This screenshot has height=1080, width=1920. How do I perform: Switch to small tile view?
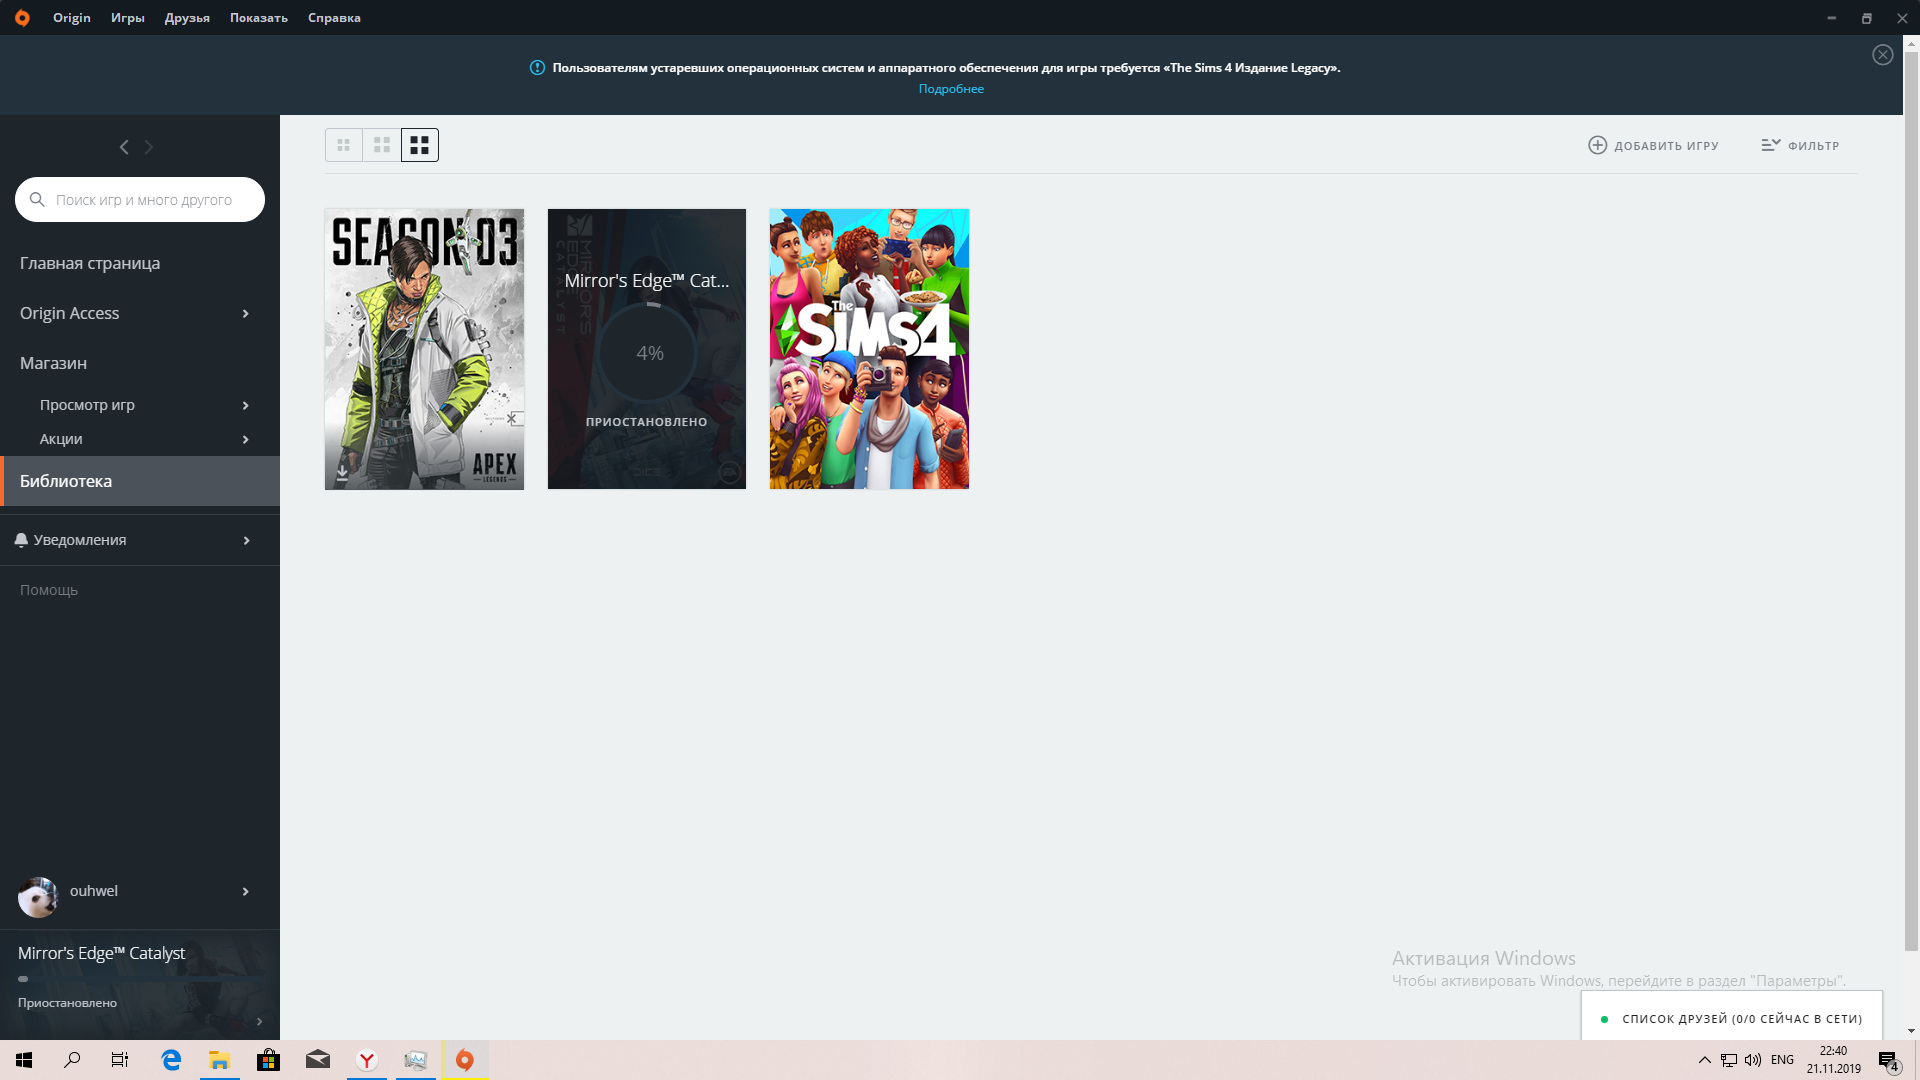(x=343, y=145)
